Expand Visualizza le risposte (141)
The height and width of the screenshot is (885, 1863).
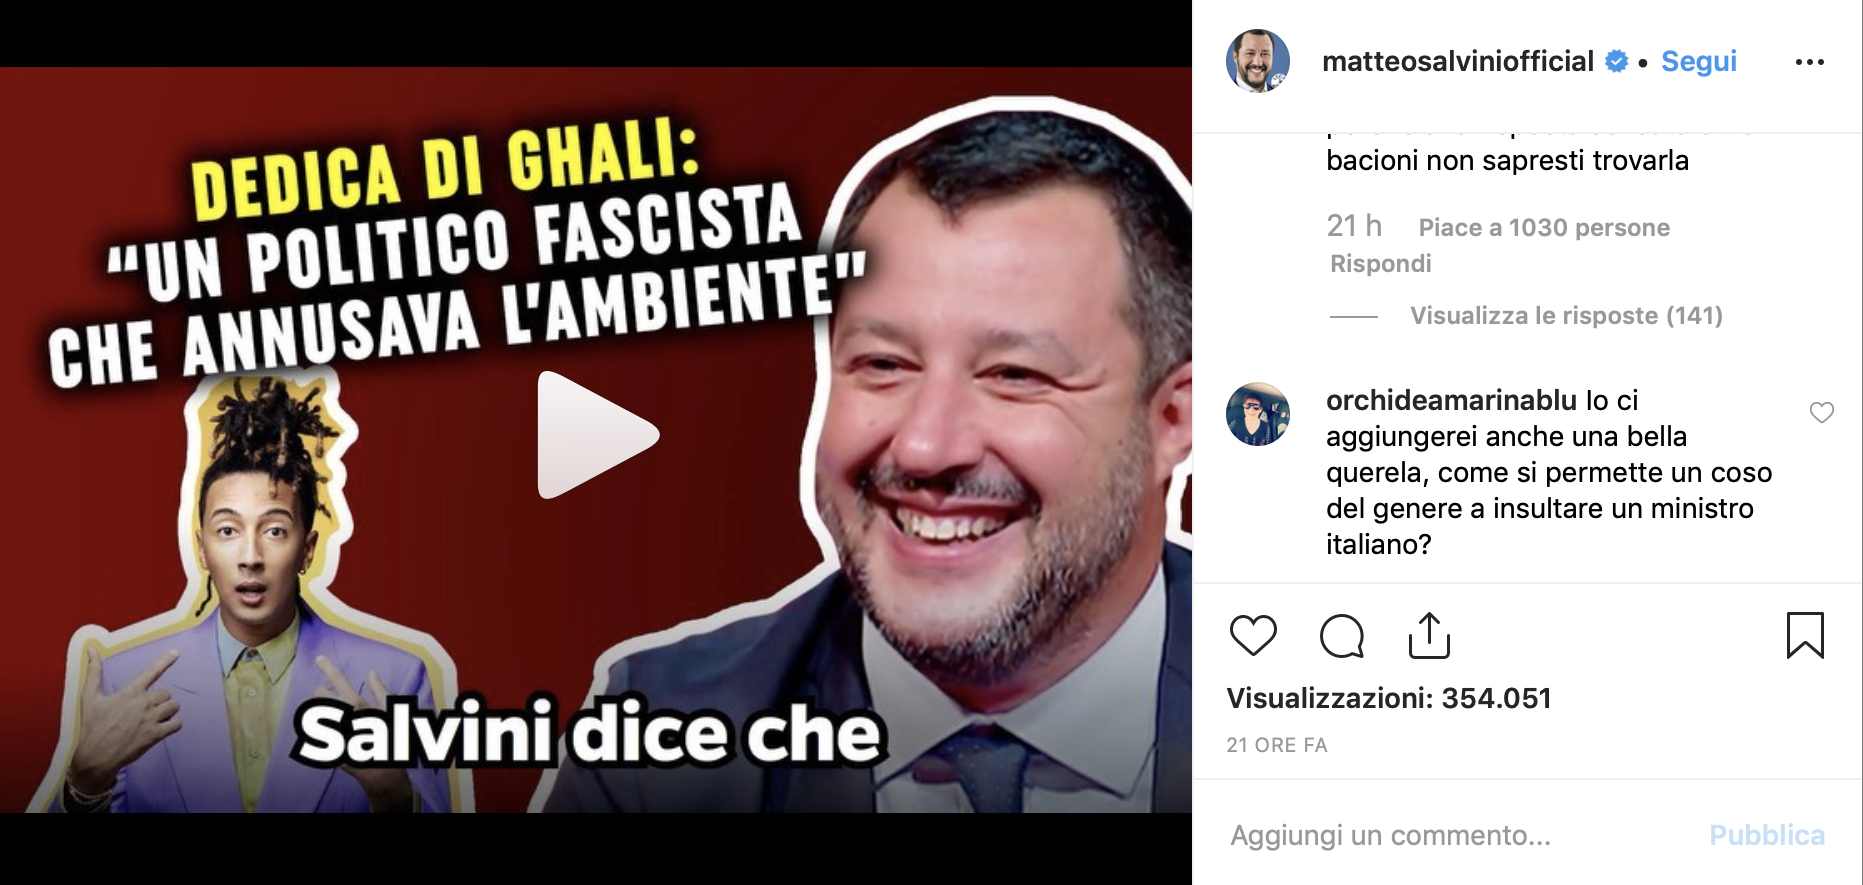(x=1566, y=316)
